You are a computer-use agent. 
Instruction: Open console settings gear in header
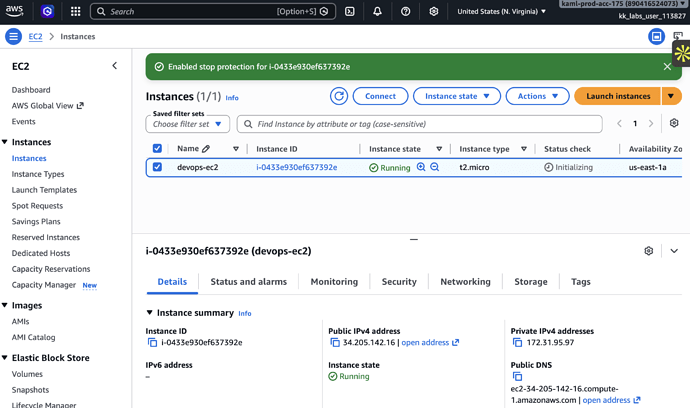click(x=434, y=11)
